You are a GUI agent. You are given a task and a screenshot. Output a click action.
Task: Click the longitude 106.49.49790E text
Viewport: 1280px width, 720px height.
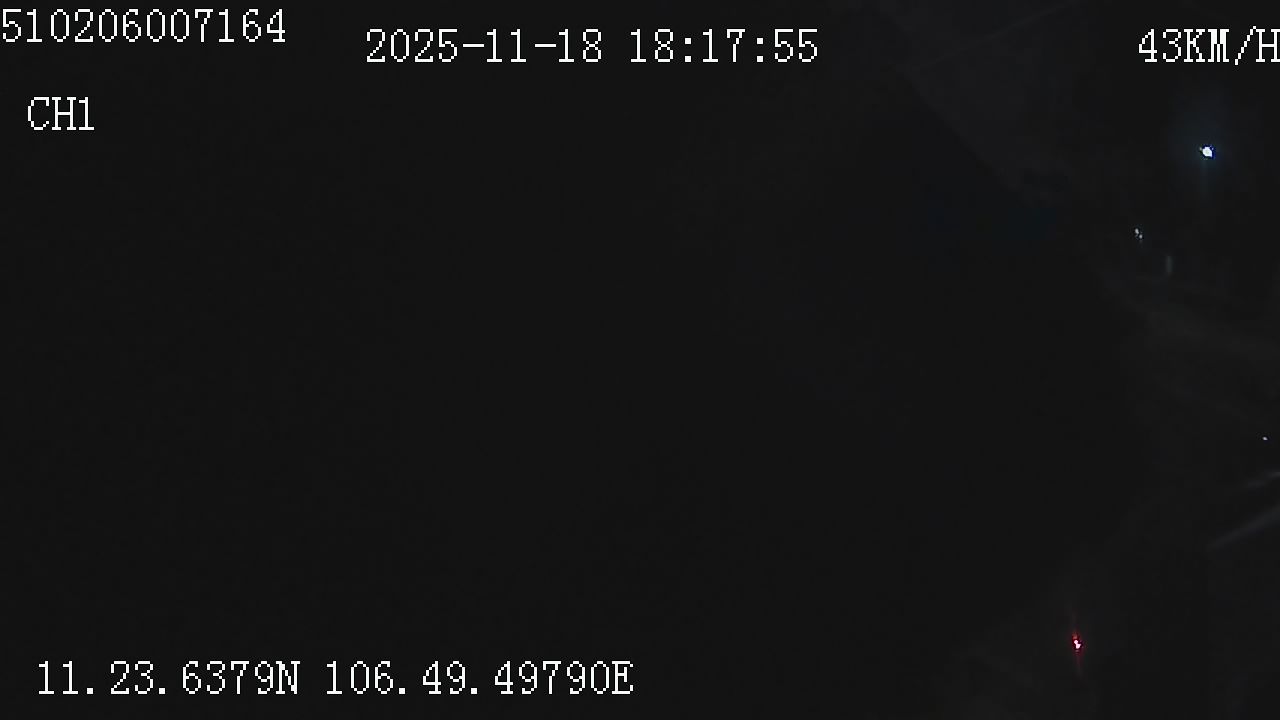(479, 679)
